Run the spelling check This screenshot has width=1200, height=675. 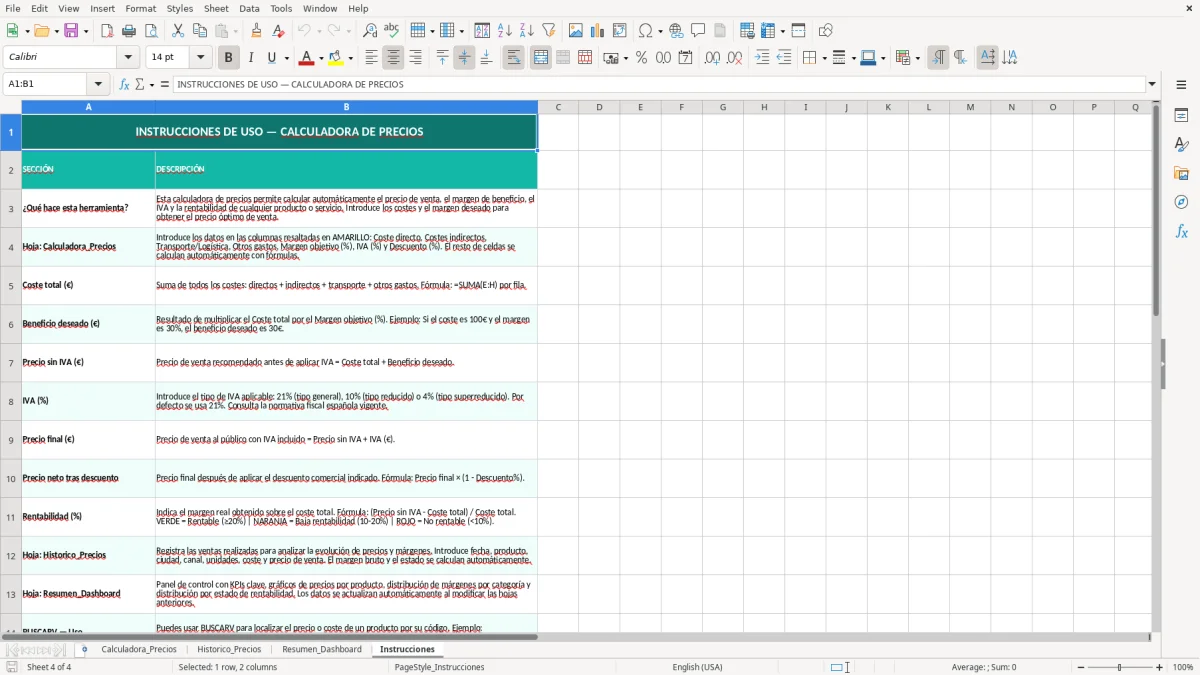[x=392, y=31]
